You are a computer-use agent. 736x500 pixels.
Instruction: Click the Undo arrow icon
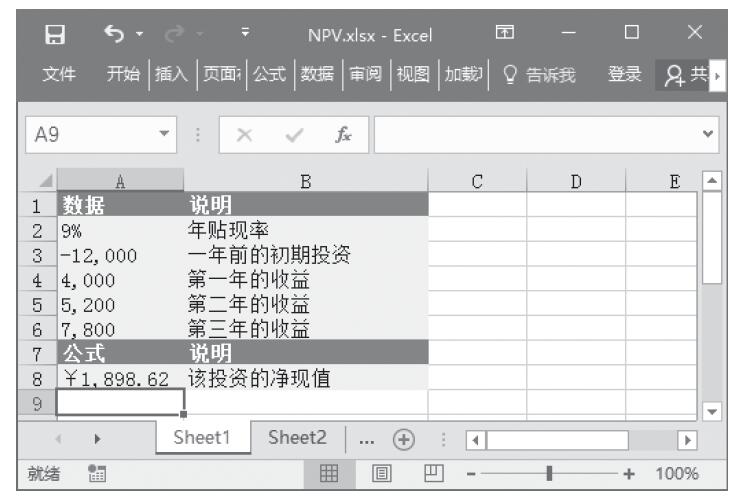pyautogui.click(x=112, y=37)
